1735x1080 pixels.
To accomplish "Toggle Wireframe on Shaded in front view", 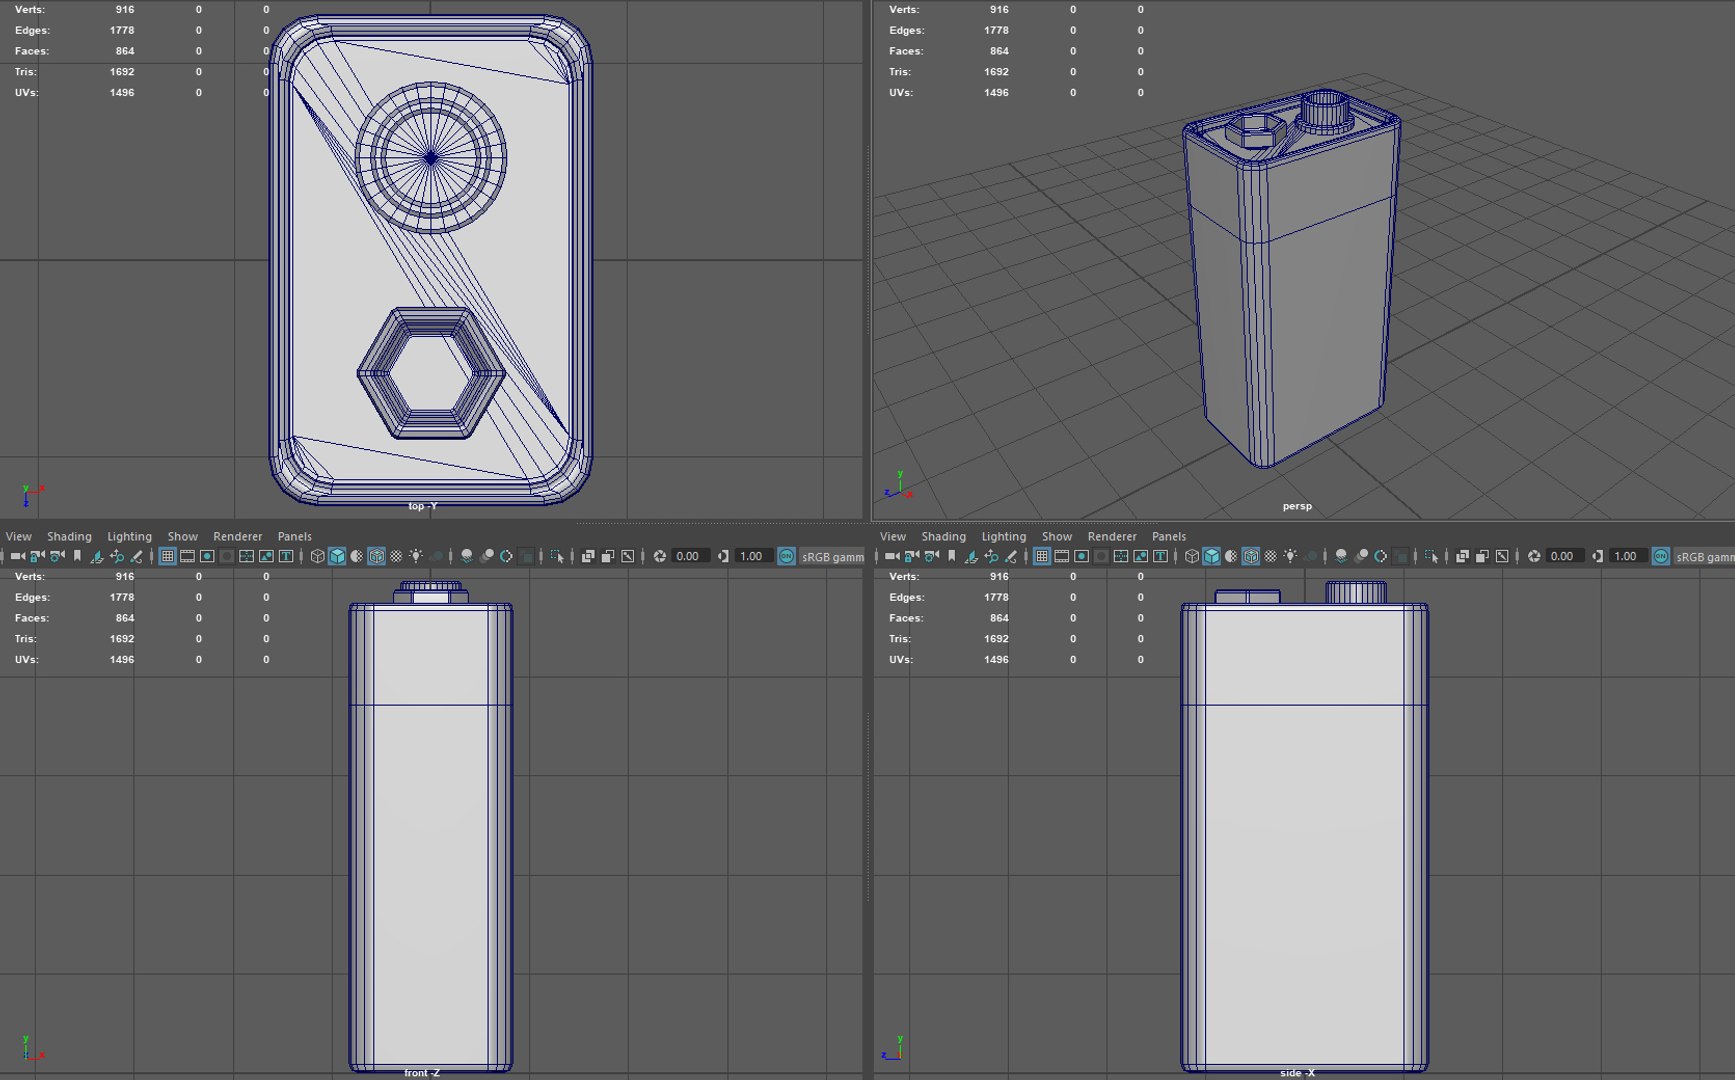I will point(377,556).
